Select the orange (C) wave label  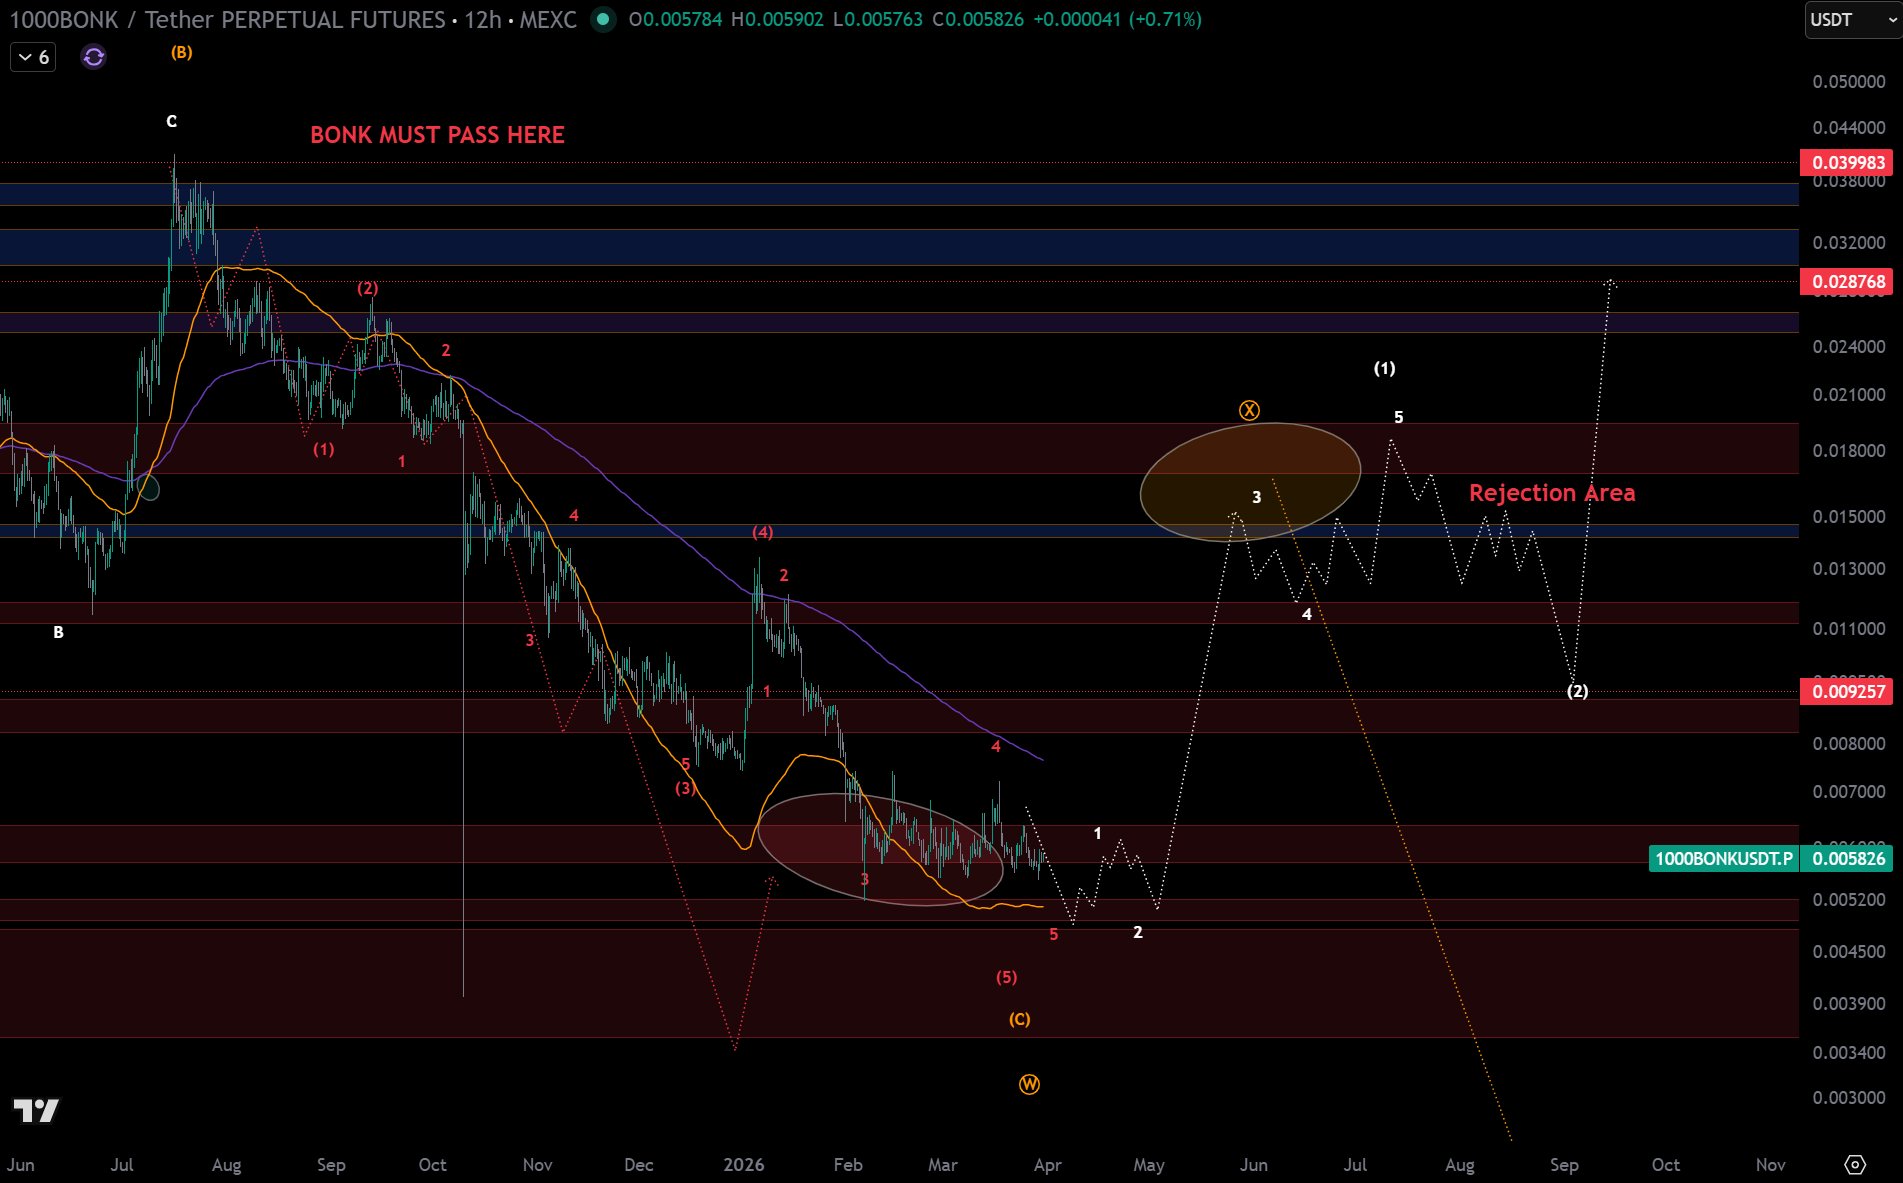tap(1019, 1019)
